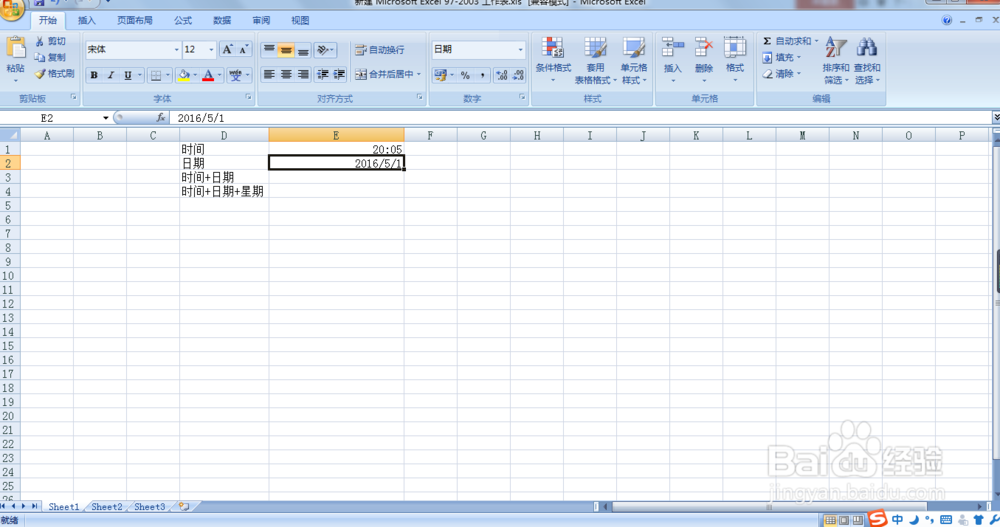This screenshot has width=1000, height=527.
Task: Toggle Bold formatting
Action: [x=94, y=75]
